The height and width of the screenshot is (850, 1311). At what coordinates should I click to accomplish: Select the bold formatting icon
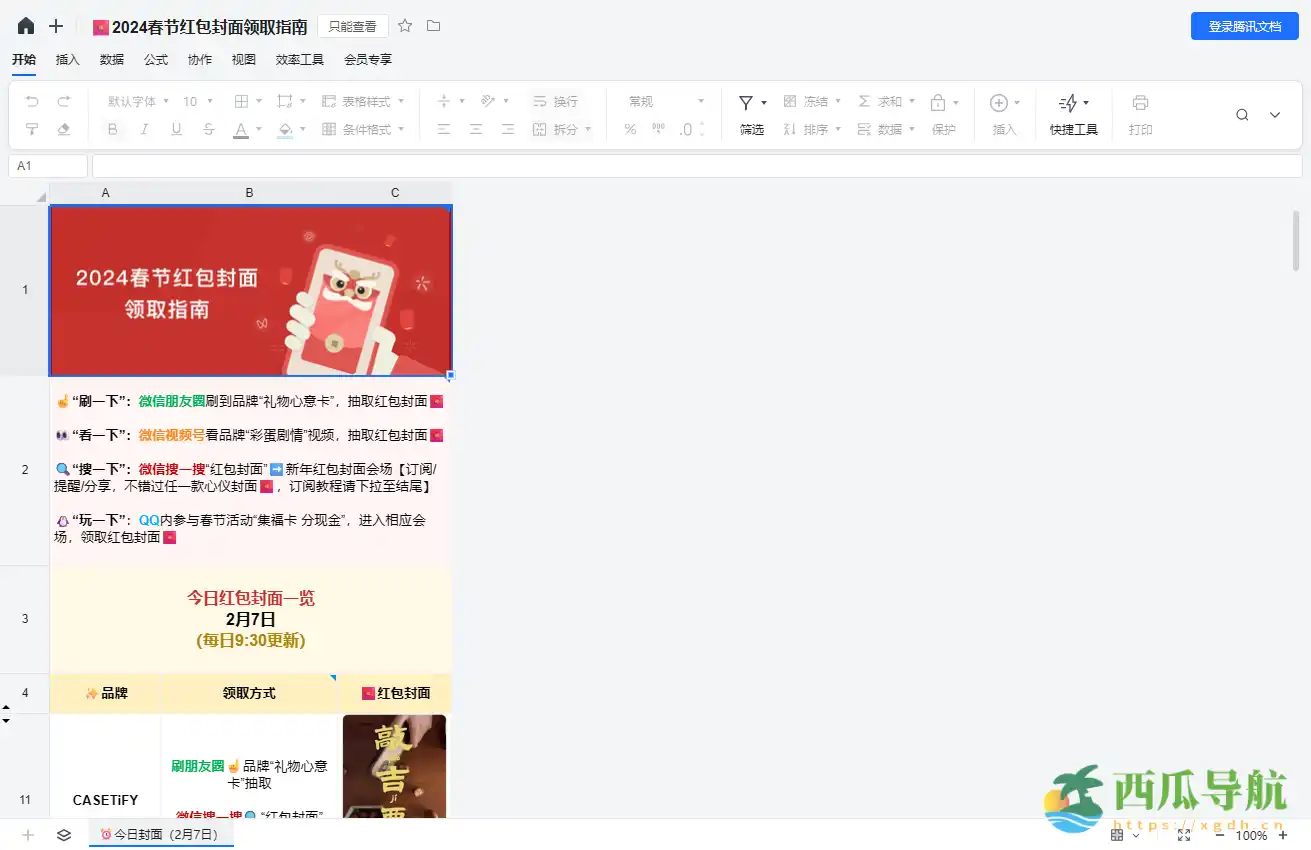coord(112,128)
